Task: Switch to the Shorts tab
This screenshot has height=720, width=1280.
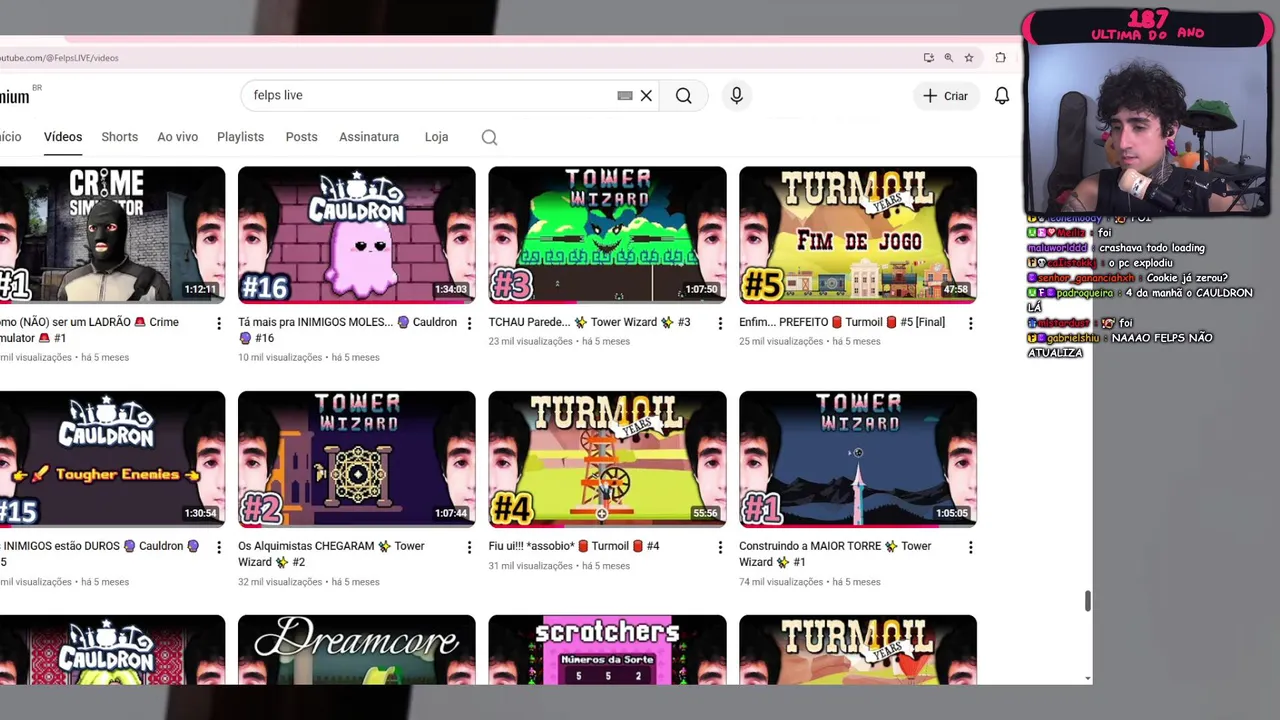Action: click(119, 137)
